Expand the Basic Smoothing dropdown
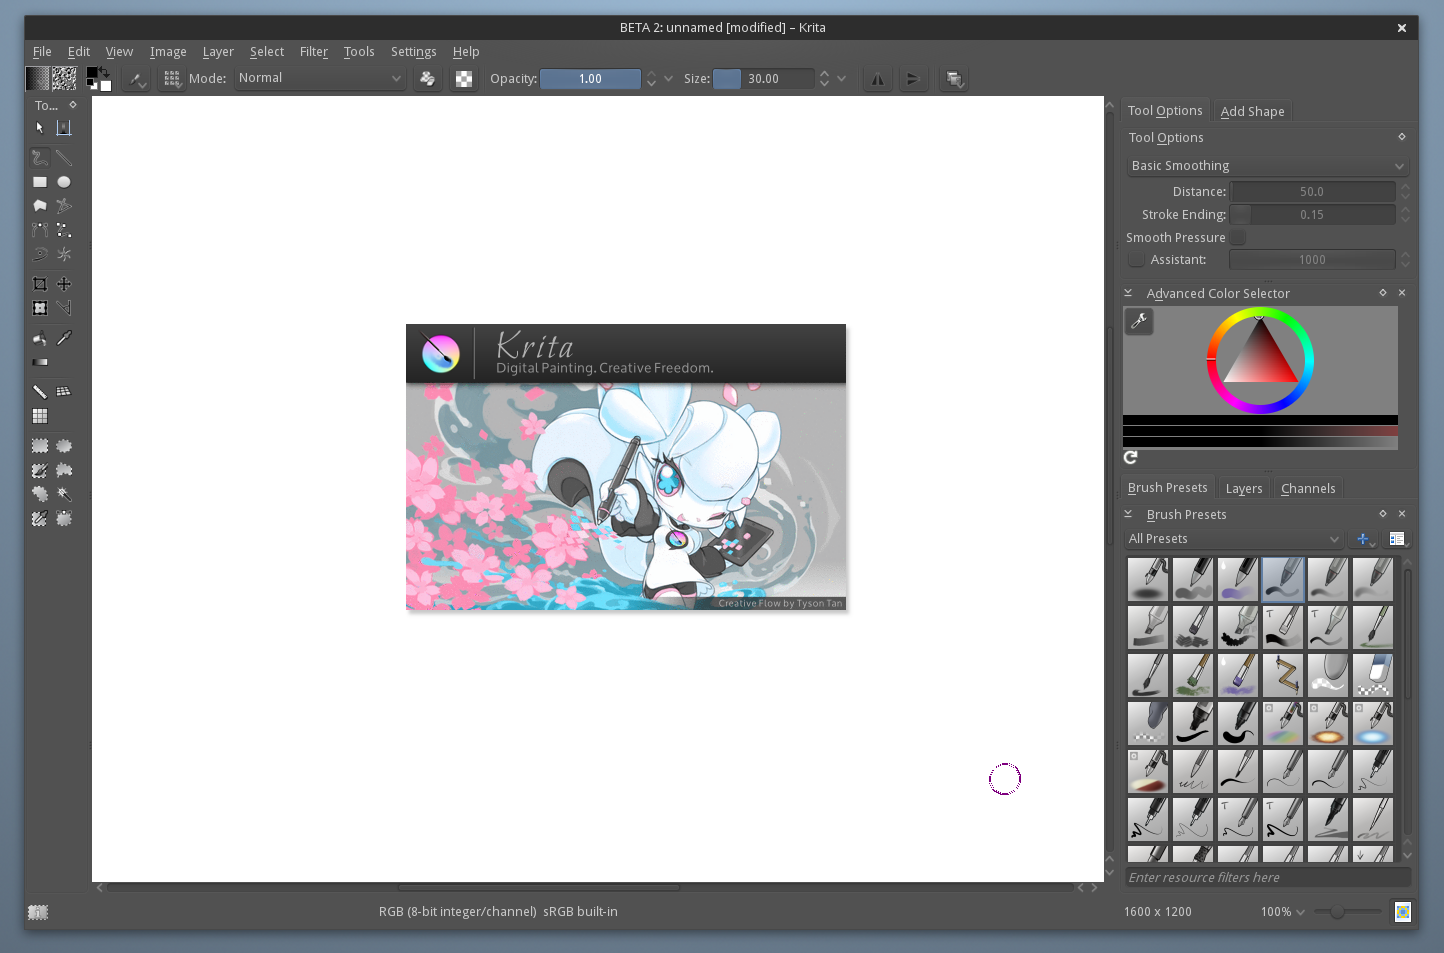 (1267, 166)
